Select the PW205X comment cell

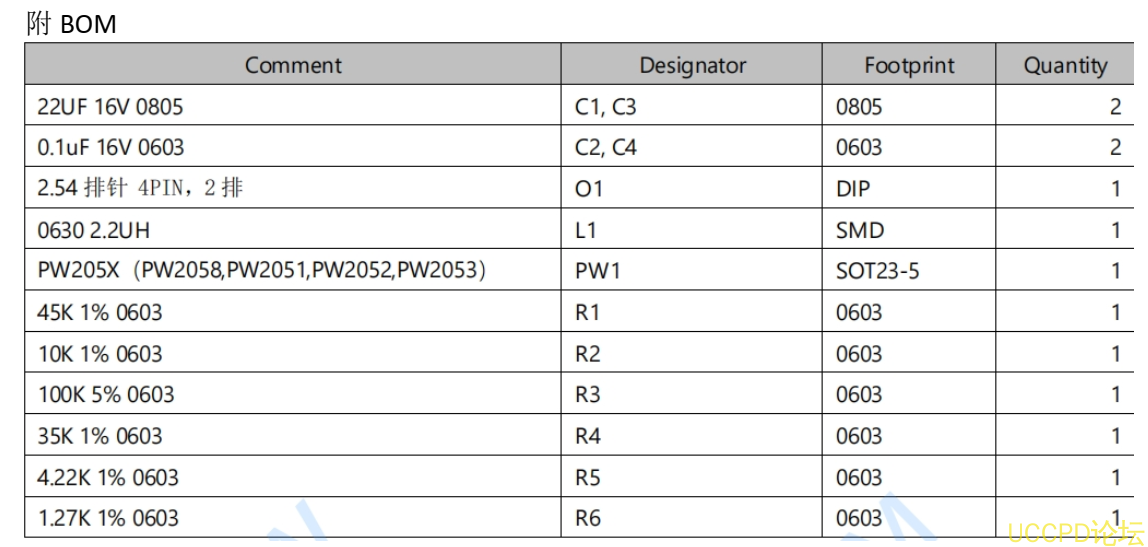pos(261,271)
